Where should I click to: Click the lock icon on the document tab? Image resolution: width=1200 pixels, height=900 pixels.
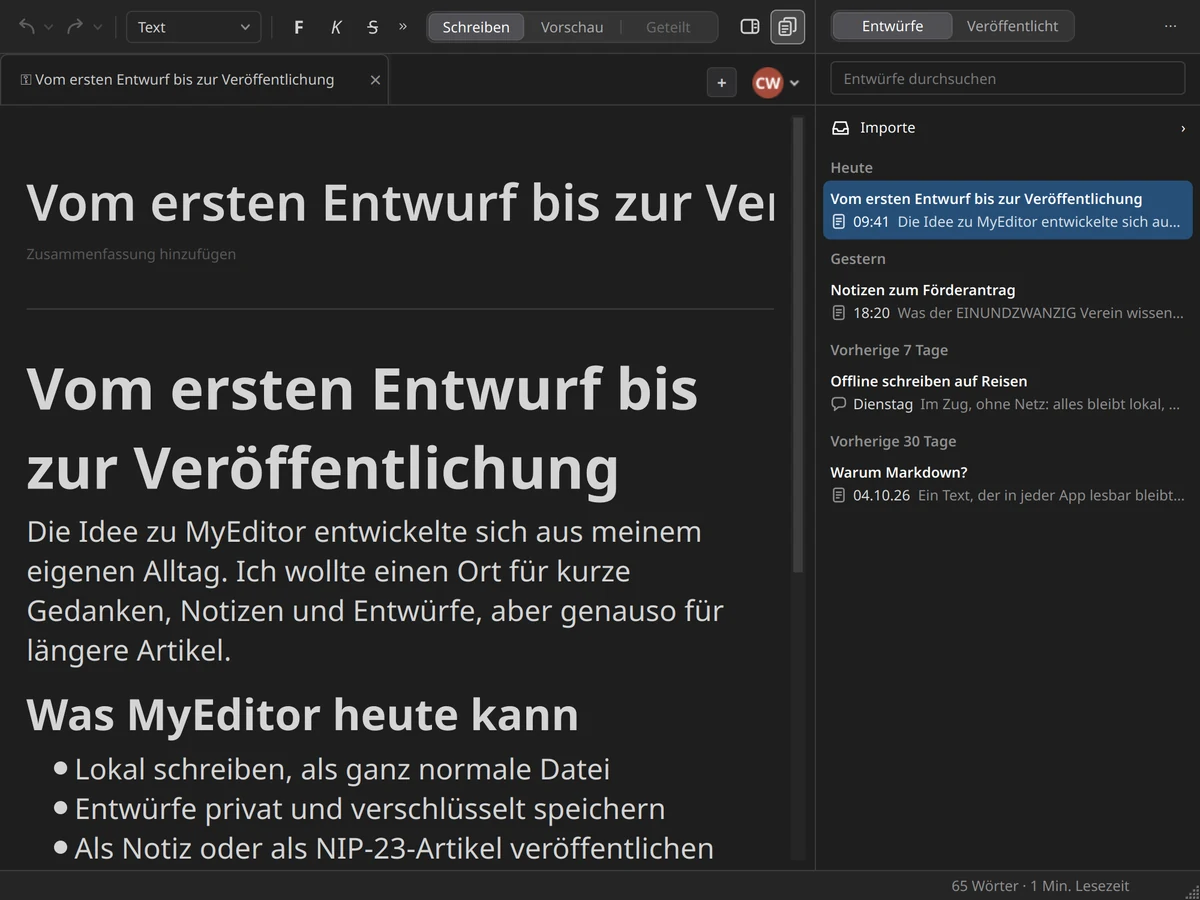(x=26, y=80)
